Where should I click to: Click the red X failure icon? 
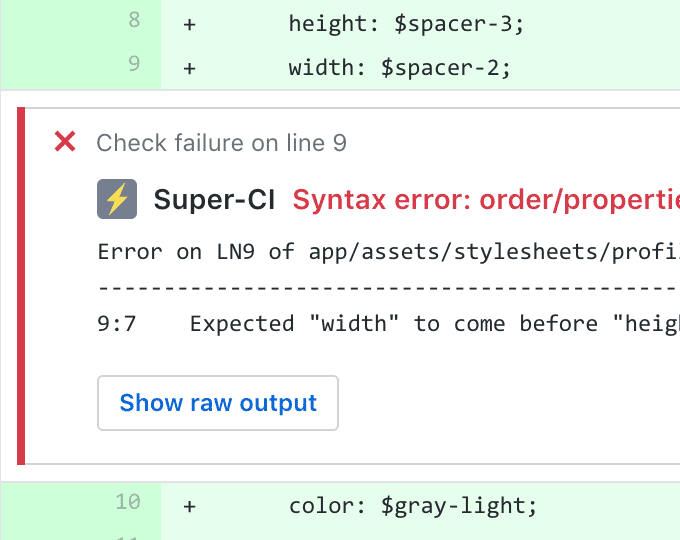tap(65, 143)
